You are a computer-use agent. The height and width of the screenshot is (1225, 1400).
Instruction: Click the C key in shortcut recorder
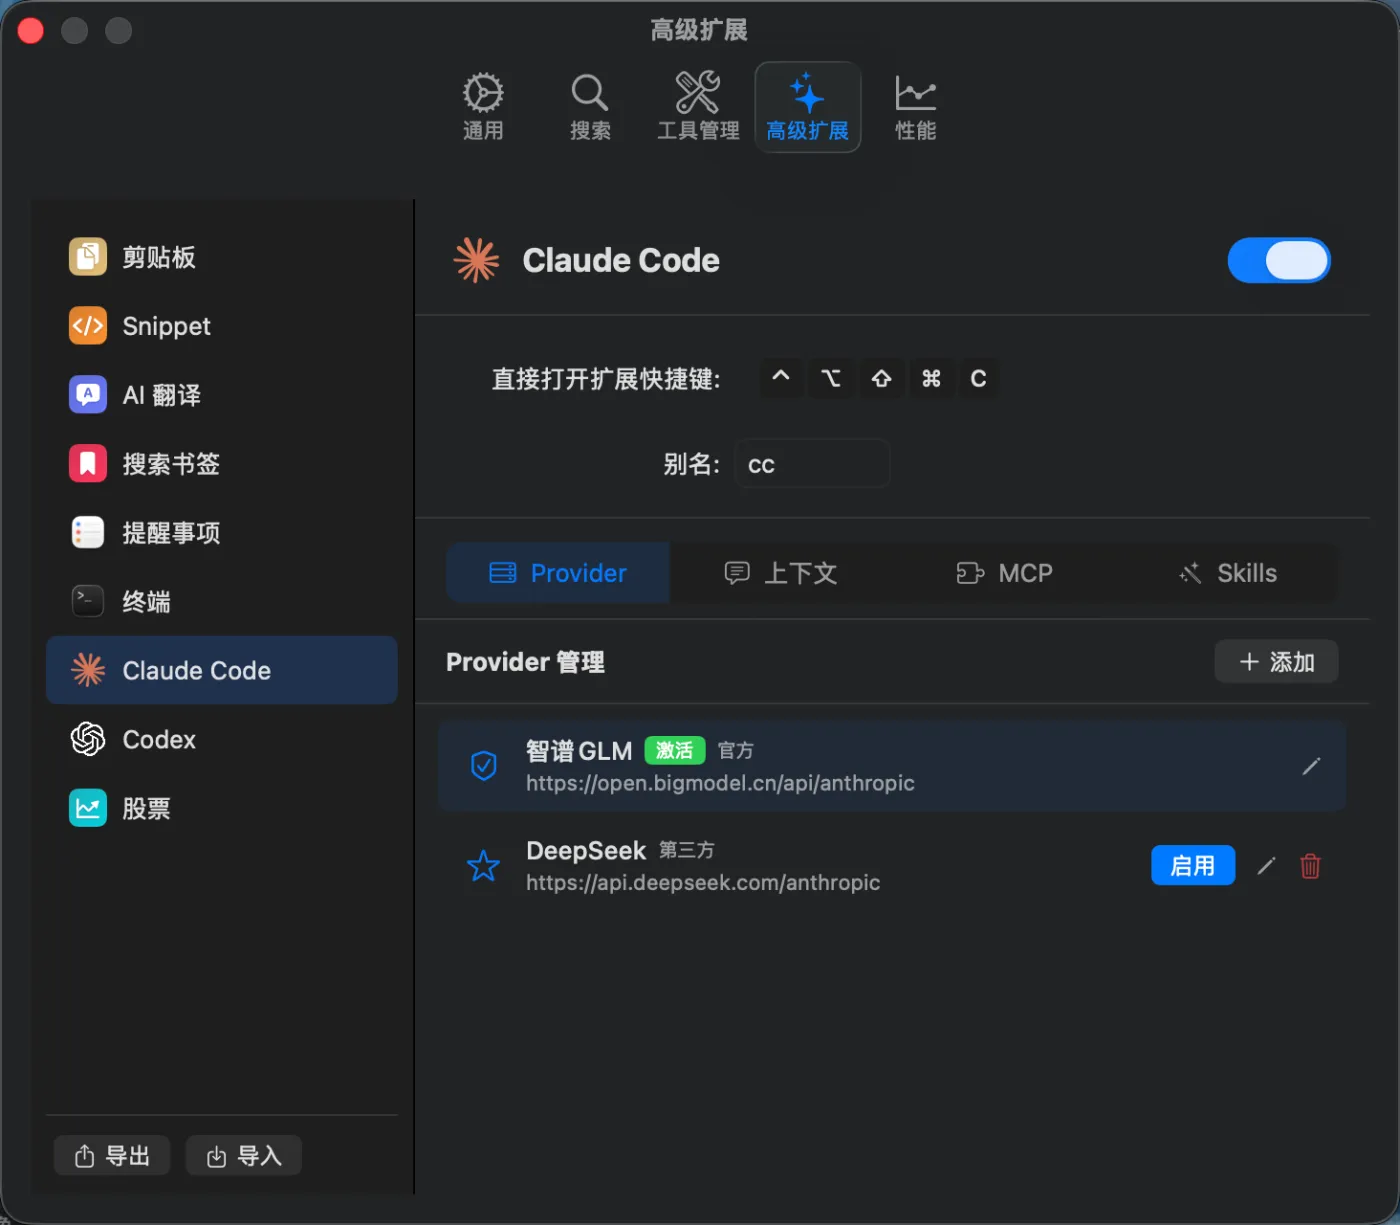pos(978,378)
